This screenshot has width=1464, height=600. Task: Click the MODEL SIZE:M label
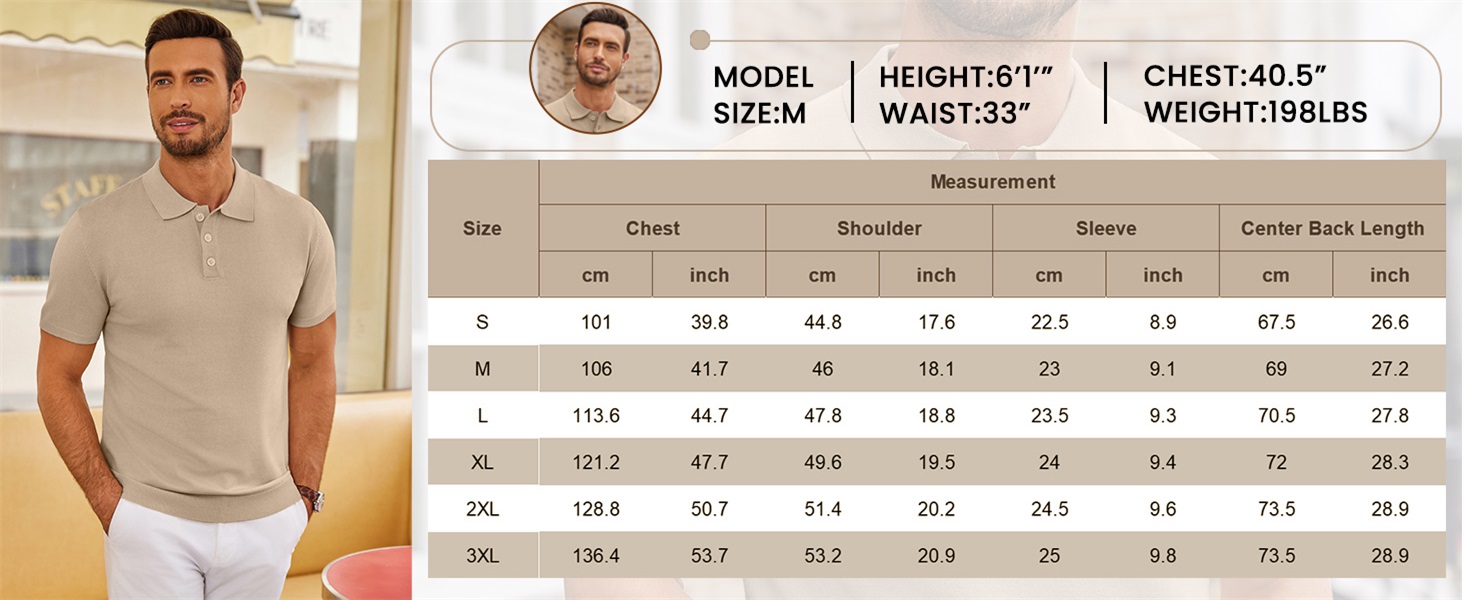(762, 95)
